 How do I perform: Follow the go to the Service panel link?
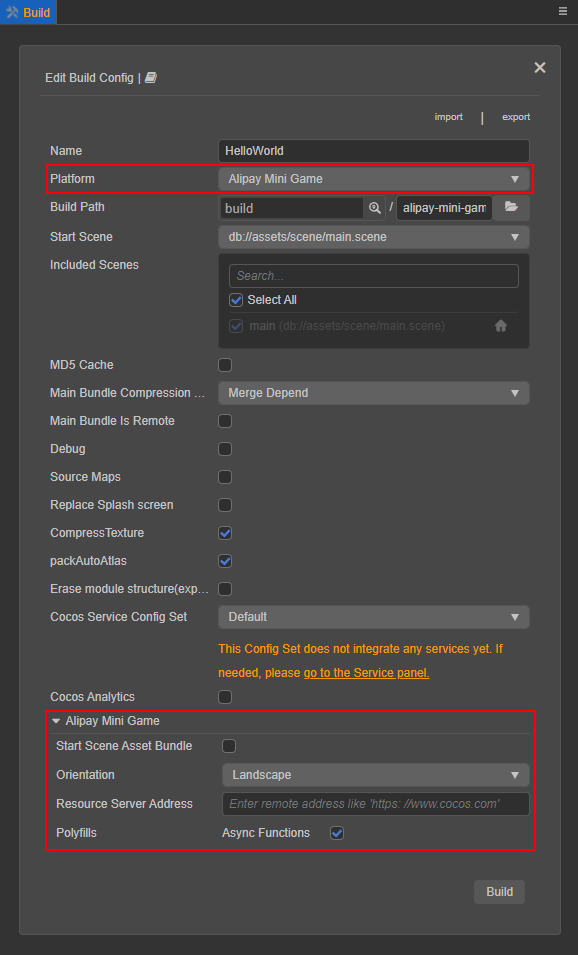point(367,673)
